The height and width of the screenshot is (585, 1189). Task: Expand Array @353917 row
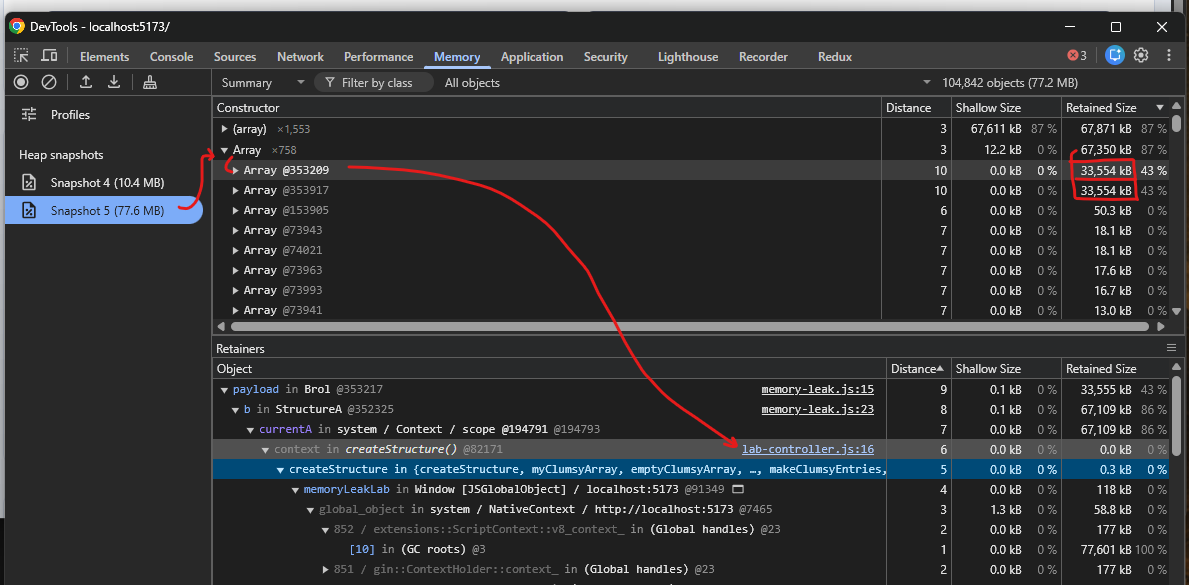236,190
